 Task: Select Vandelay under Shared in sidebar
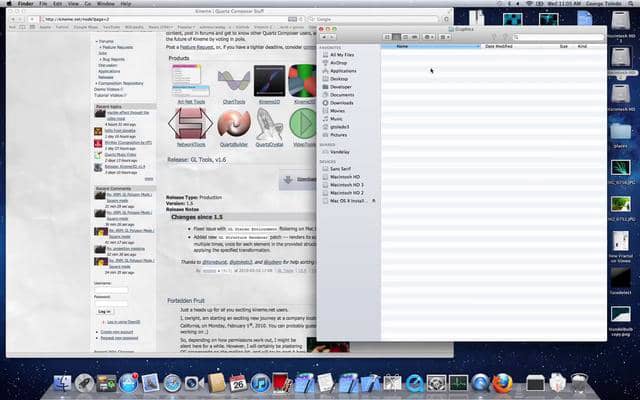click(340, 152)
